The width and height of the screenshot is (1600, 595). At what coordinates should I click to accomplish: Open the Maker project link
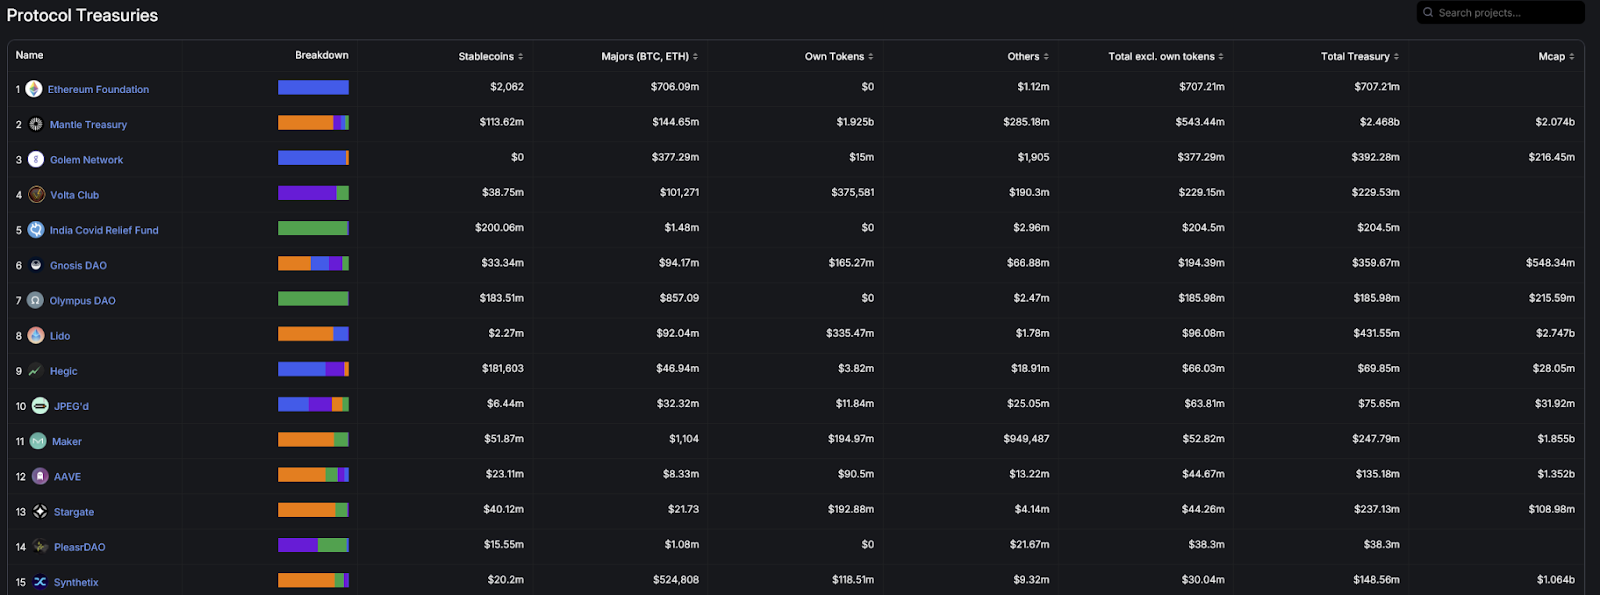click(x=67, y=441)
